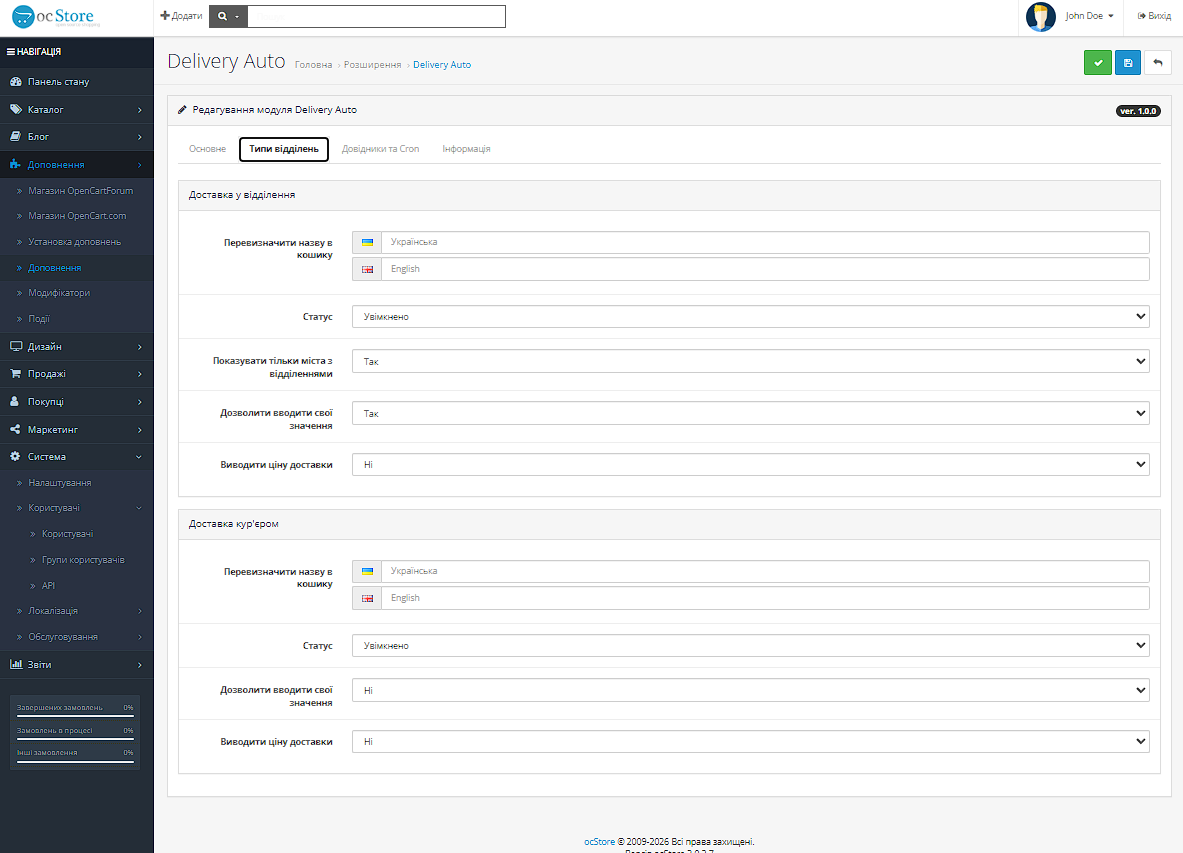Focus English name field for Доставка кур'єром
This screenshot has height=853, width=1183.
coord(765,598)
